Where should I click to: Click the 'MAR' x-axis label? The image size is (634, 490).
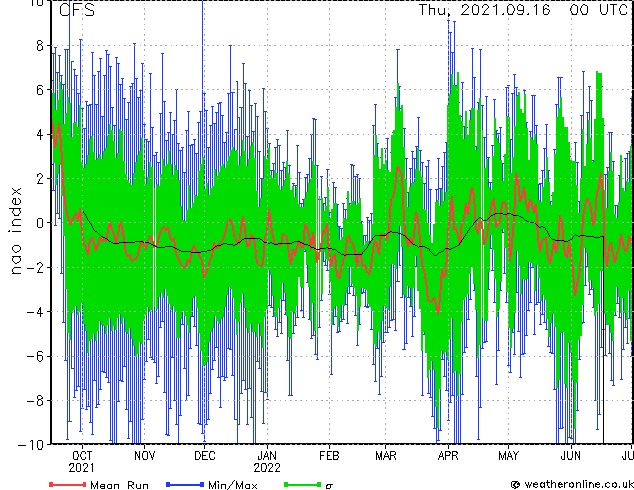tap(386, 456)
